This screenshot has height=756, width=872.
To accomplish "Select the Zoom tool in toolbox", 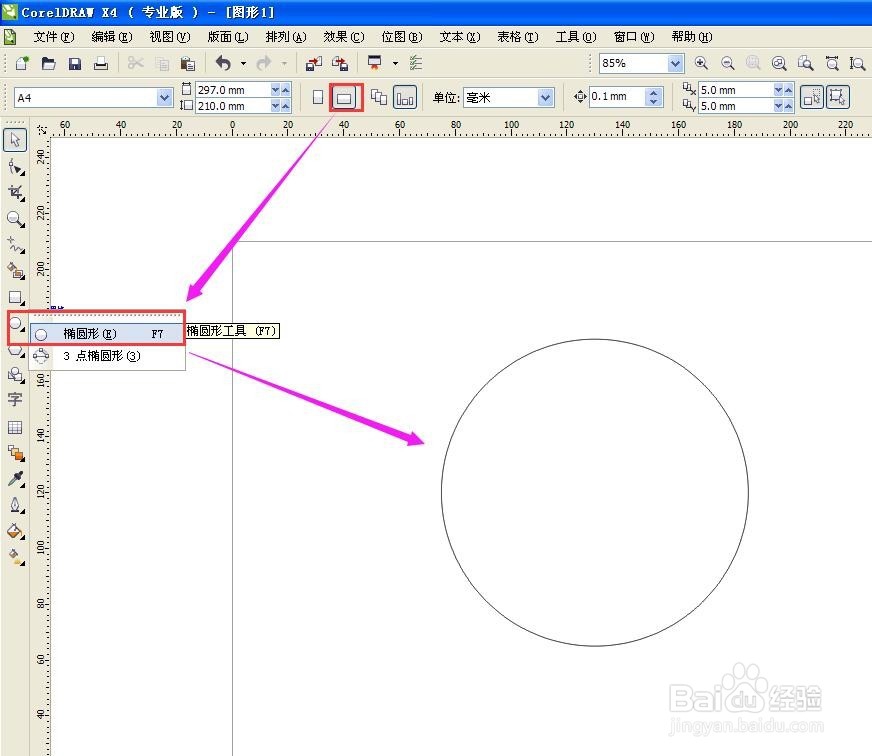I will tap(16, 219).
